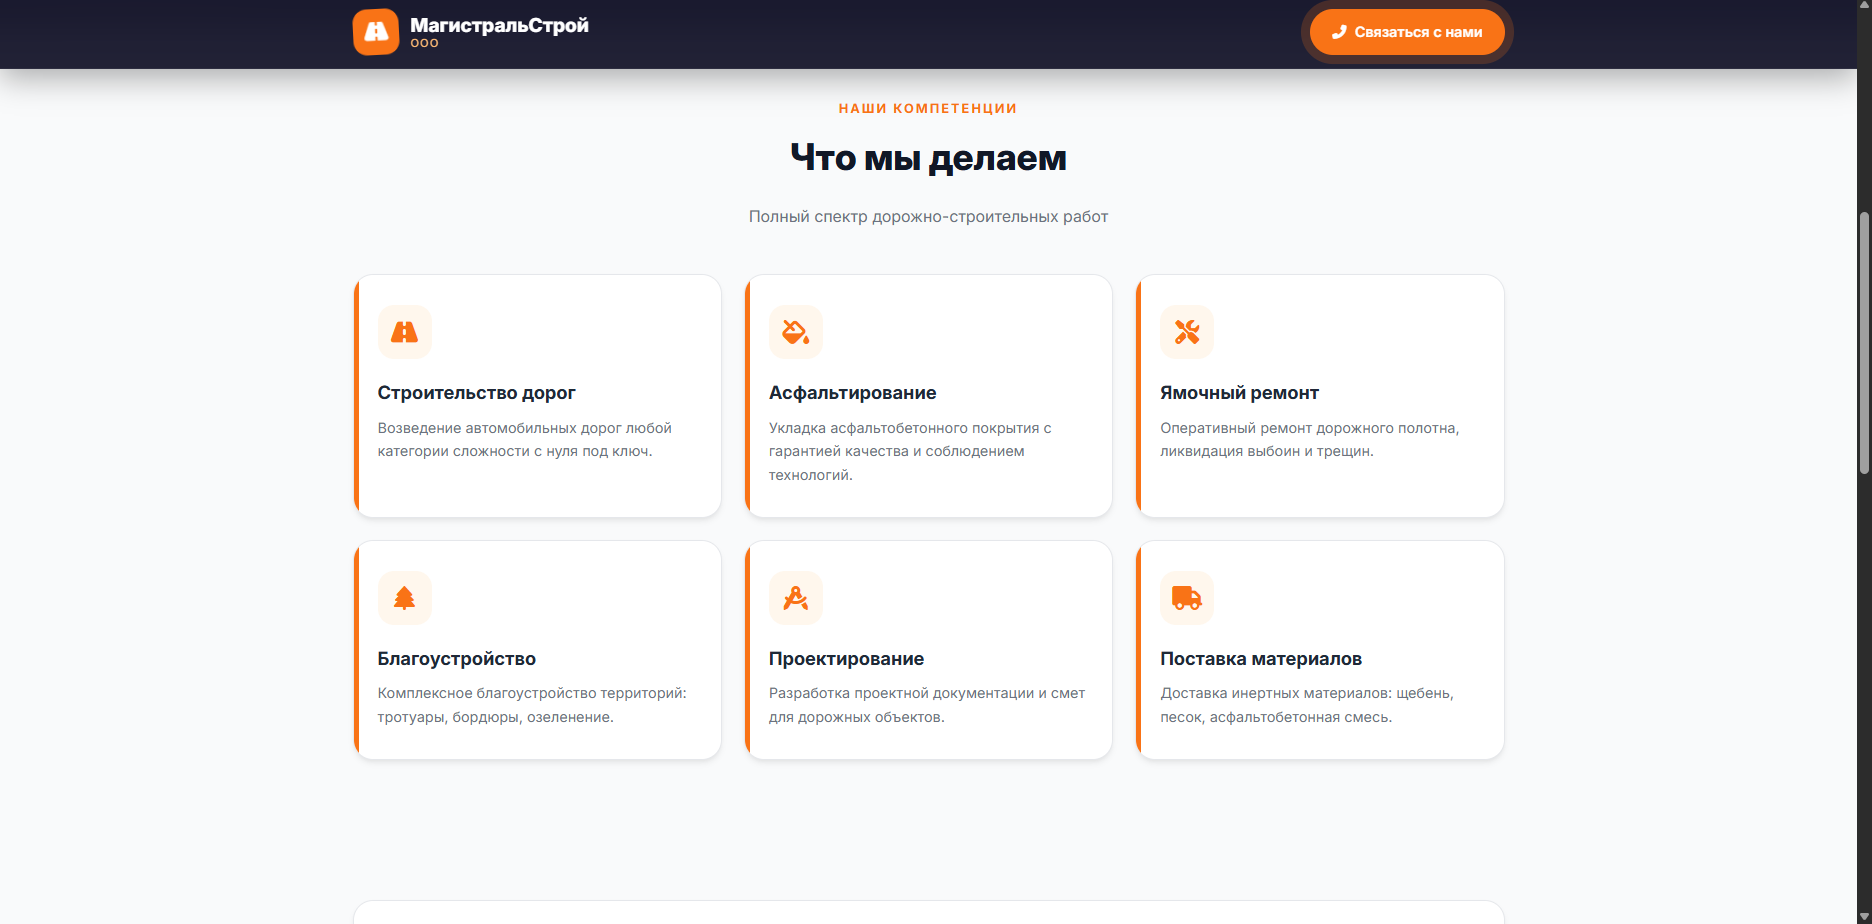Click the paint bucket icon for Асфальтирование
1872x924 pixels.
click(796, 332)
